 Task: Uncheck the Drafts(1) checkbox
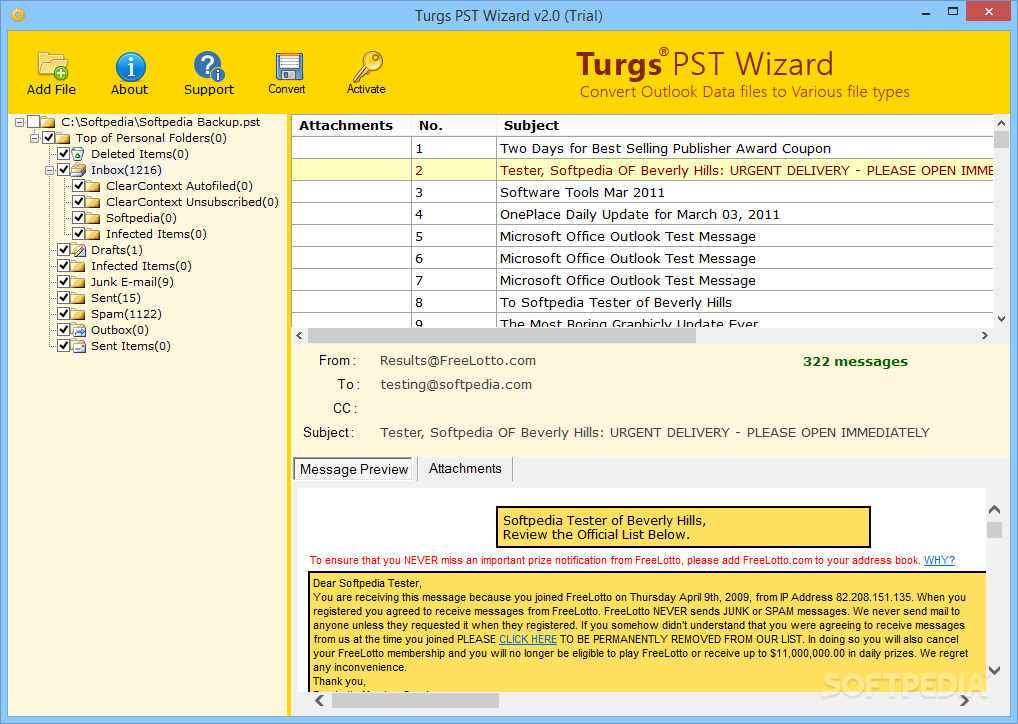pos(64,250)
